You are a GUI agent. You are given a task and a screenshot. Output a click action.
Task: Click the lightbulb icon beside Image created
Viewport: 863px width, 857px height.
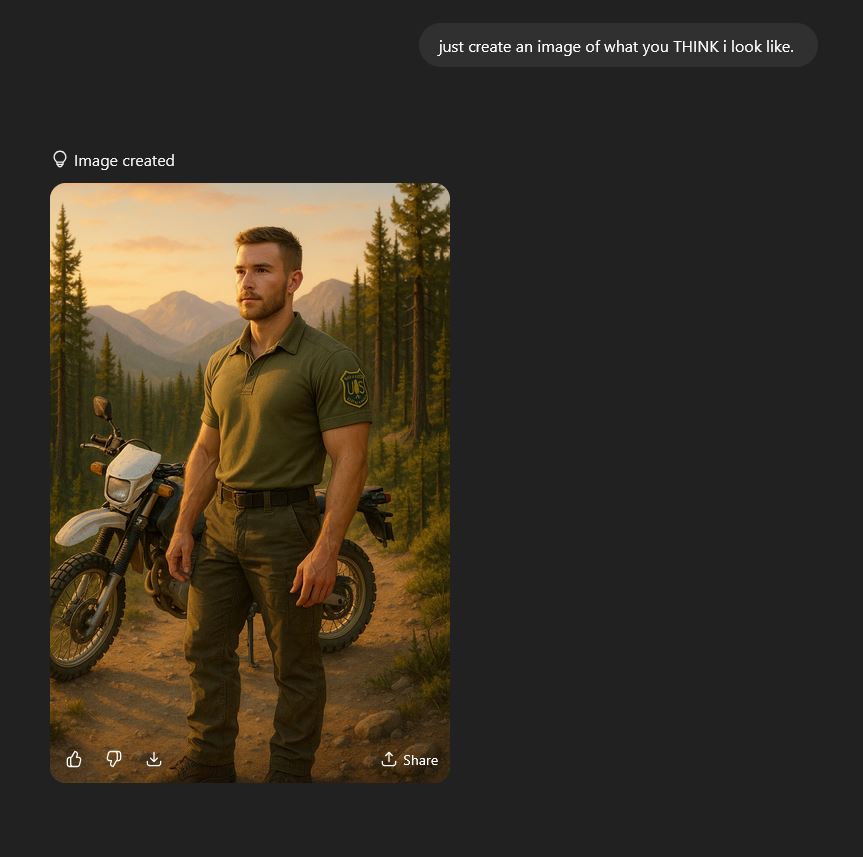(x=59, y=160)
